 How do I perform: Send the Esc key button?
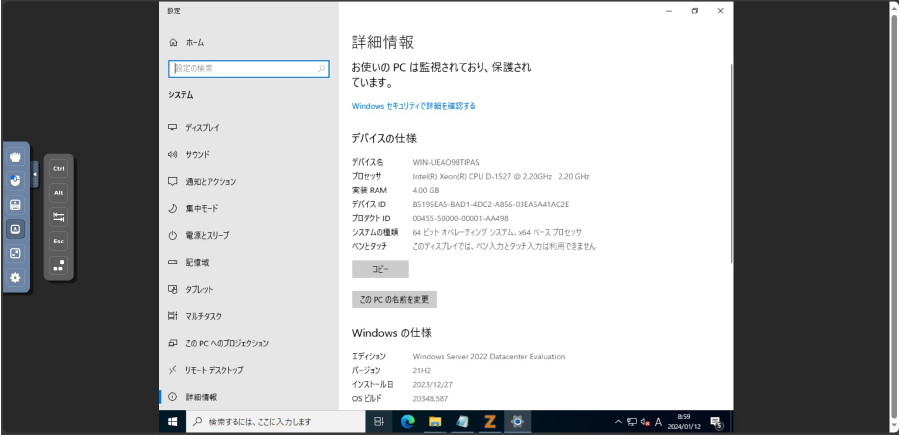59,241
